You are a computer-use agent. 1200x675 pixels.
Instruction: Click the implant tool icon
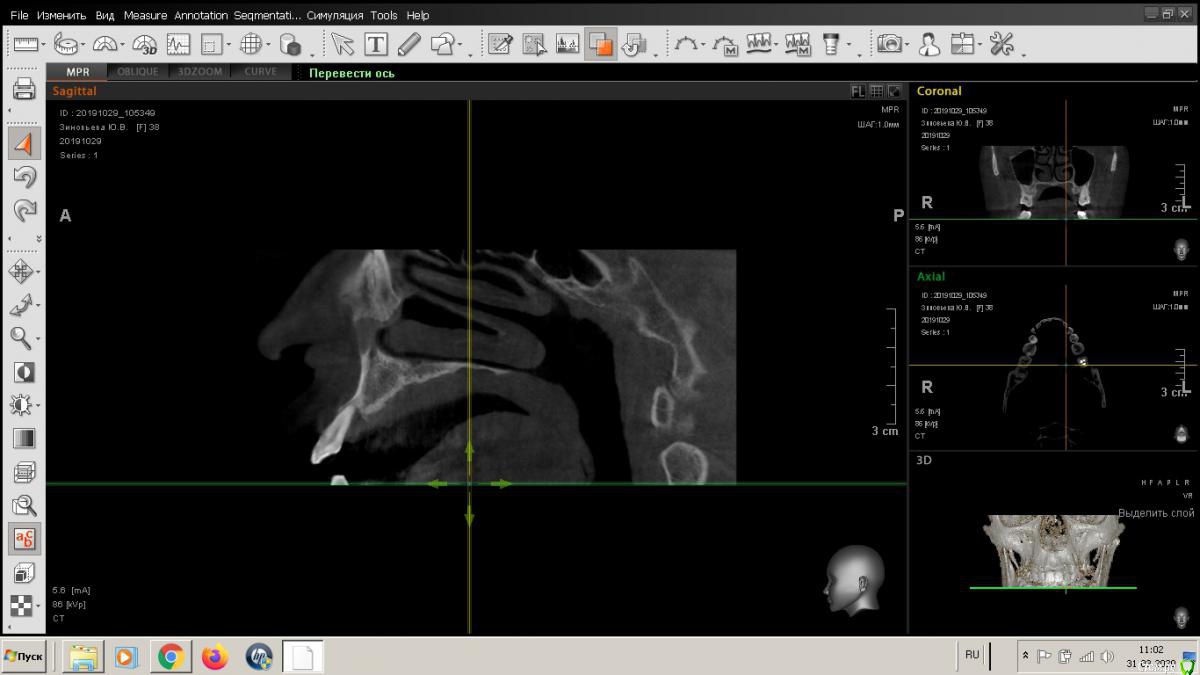[x=830, y=44]
